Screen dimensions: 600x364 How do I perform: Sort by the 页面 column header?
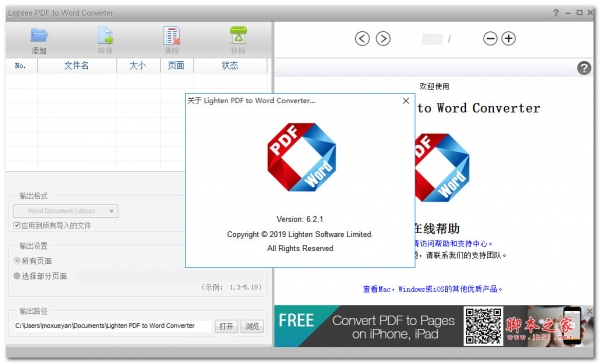177,66
